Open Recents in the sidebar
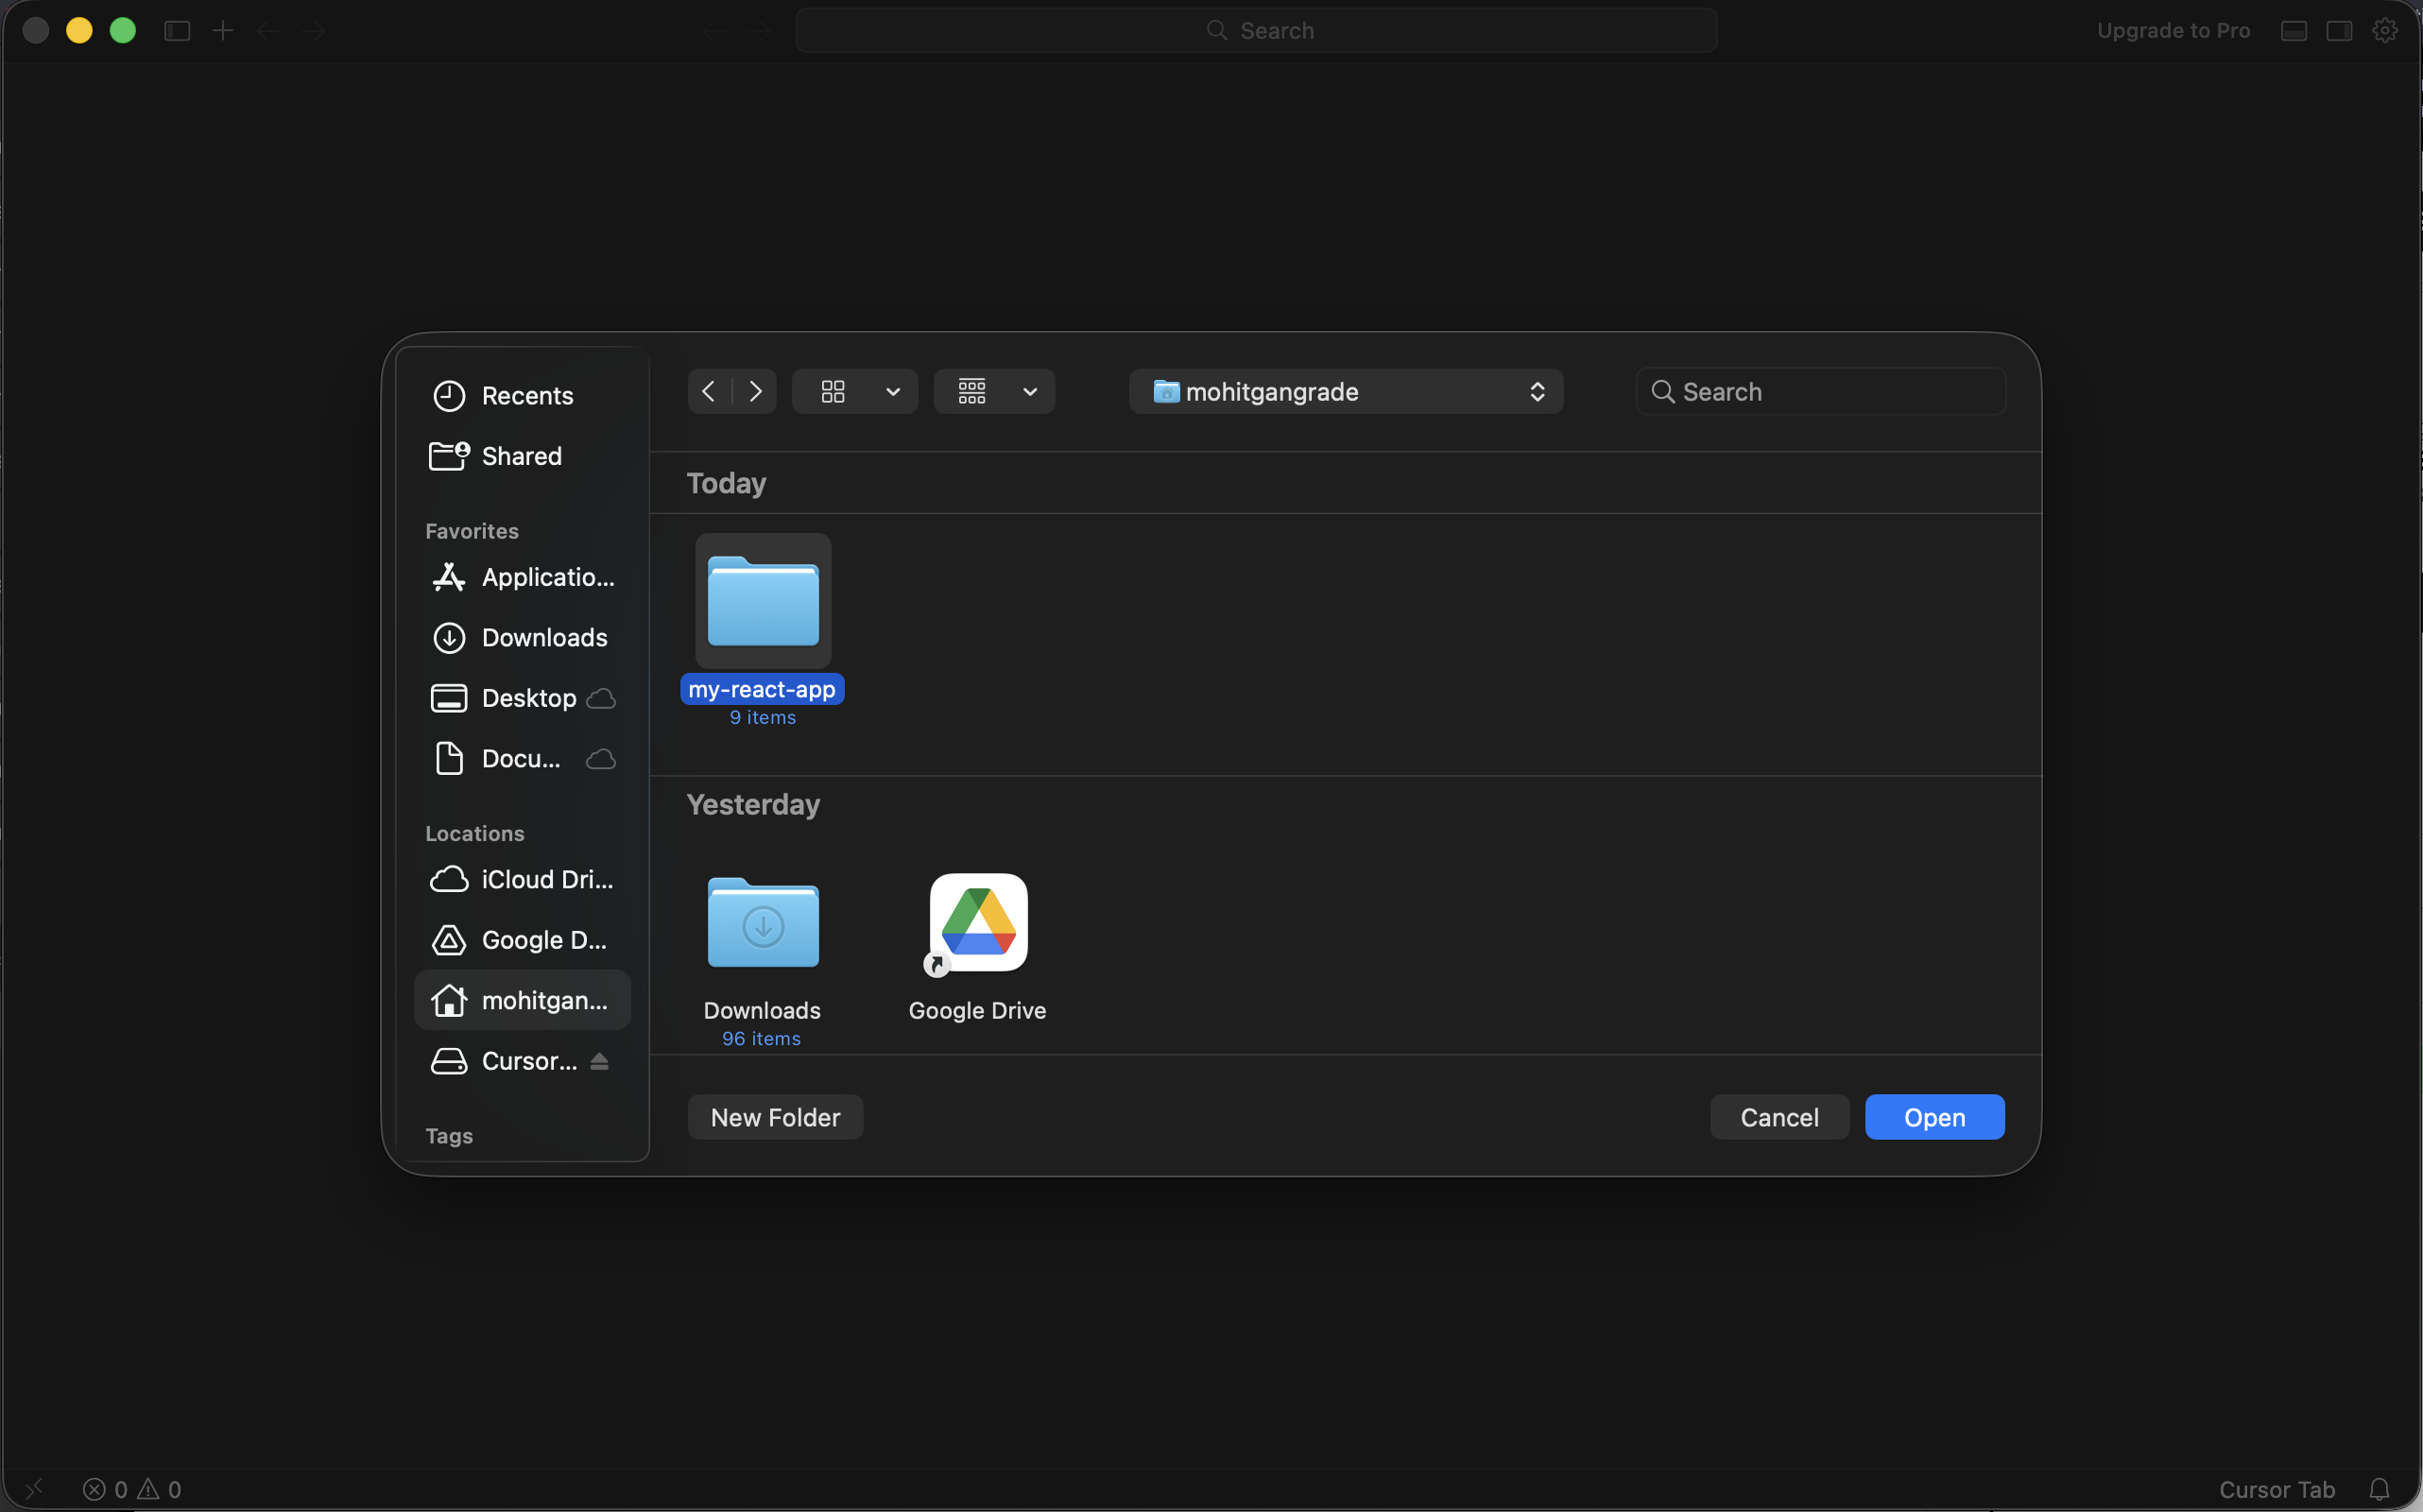 click(x=525, y=395)
